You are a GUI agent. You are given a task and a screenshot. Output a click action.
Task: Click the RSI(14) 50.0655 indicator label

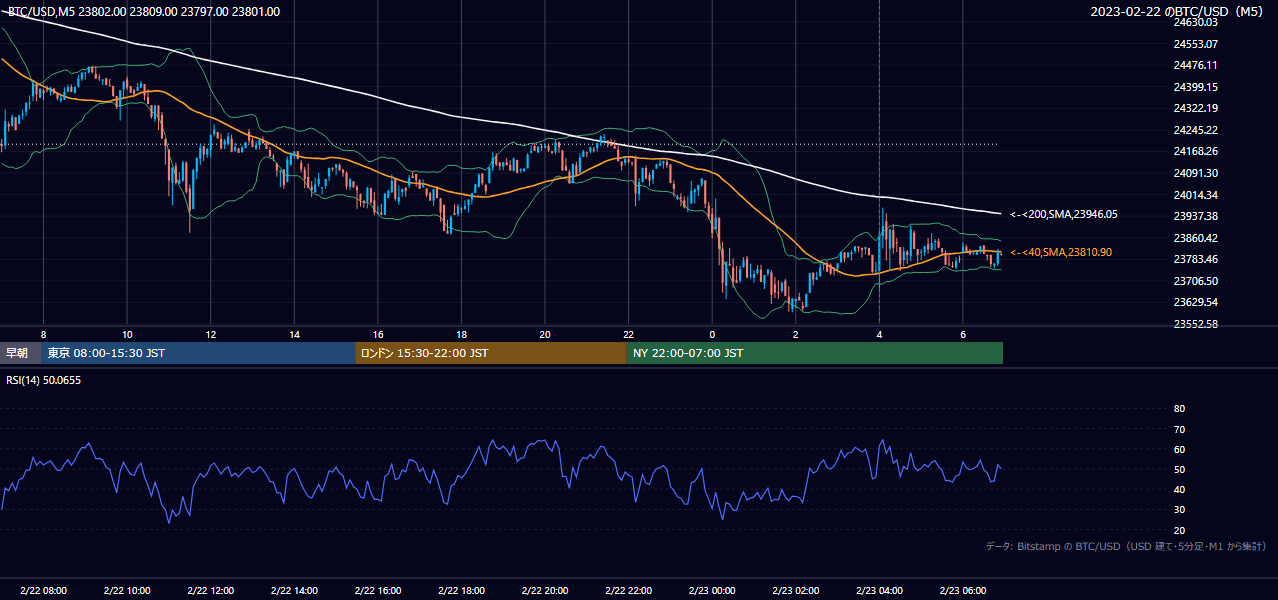[x=43, y=380]
